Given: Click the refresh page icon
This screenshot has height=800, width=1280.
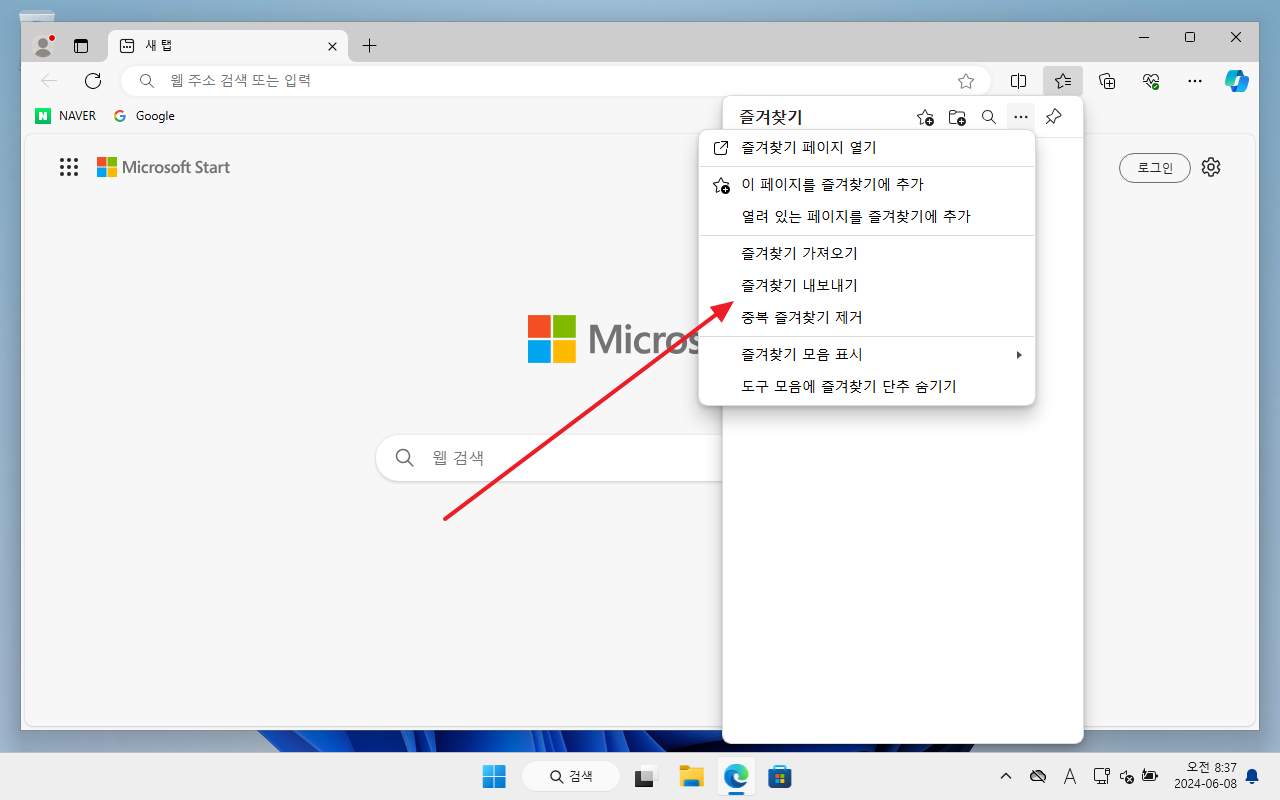Looking at the screenshot, I should (x=93, y=81).
